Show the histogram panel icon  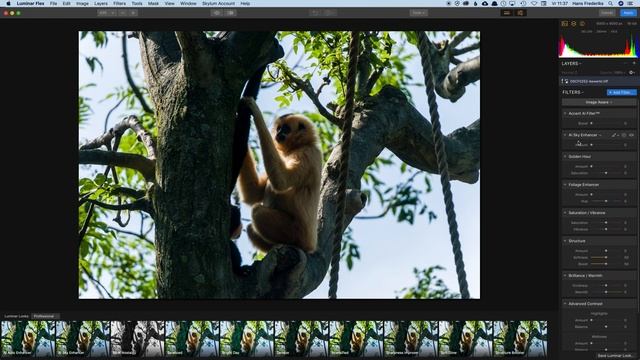coord(564,24)
